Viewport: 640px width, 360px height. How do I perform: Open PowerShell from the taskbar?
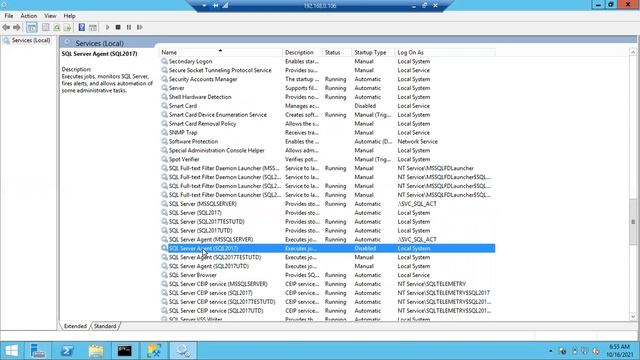point(67,351)
